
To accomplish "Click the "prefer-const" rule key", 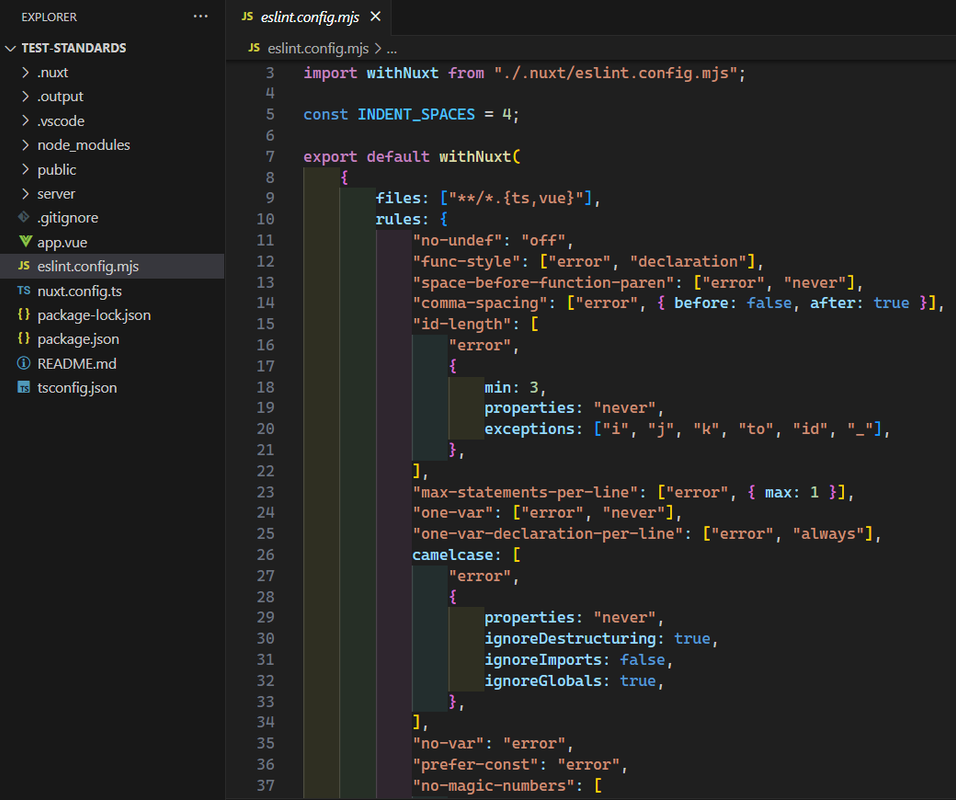I will [476, 765].
